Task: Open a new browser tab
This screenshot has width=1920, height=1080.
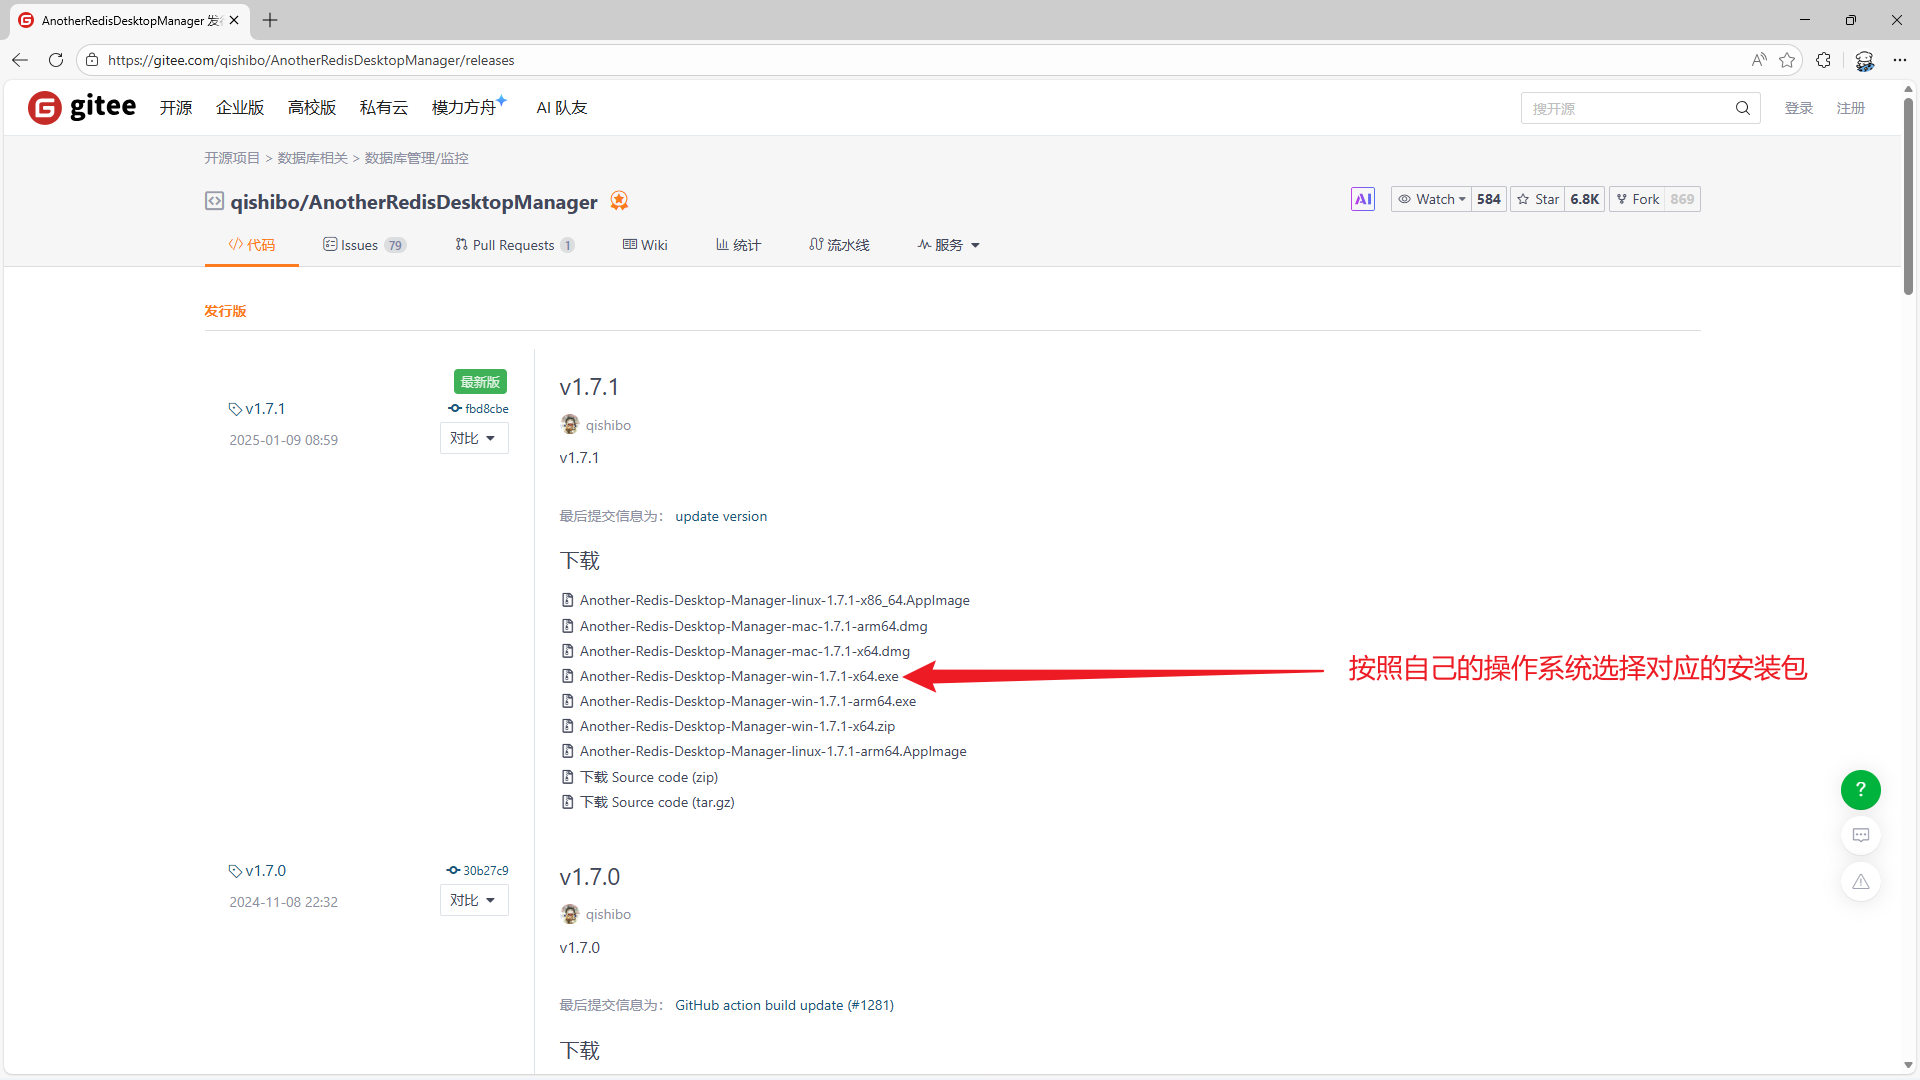Action: point(270,20)
